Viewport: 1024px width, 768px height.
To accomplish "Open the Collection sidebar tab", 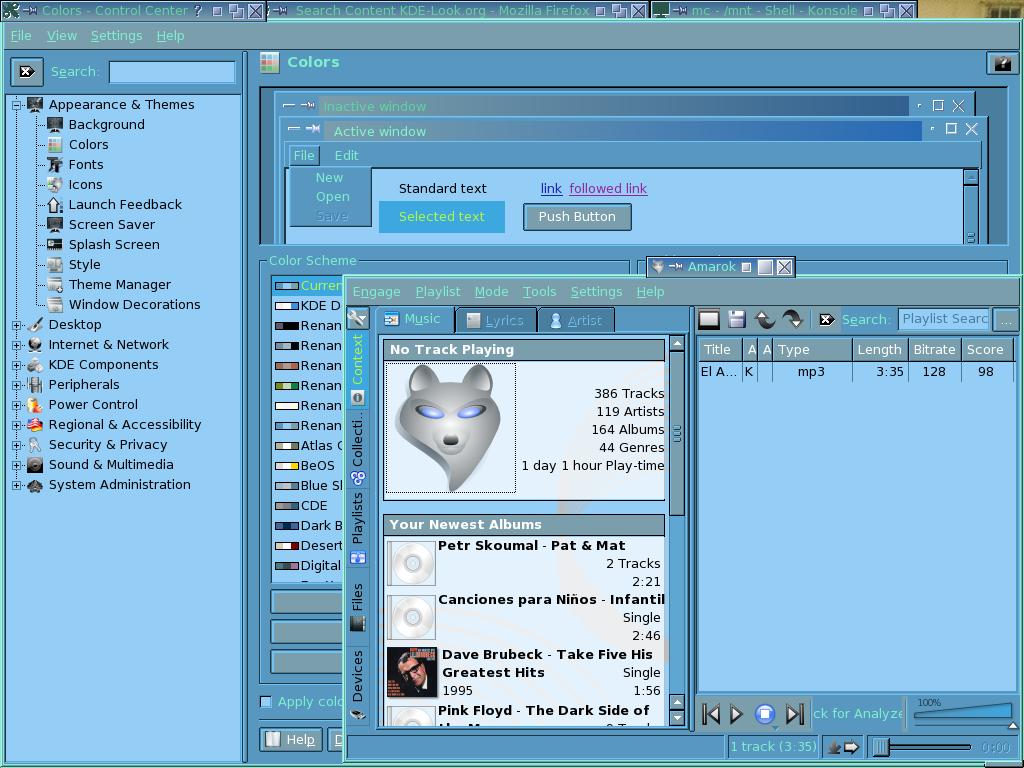I will (x=357, y=450).
